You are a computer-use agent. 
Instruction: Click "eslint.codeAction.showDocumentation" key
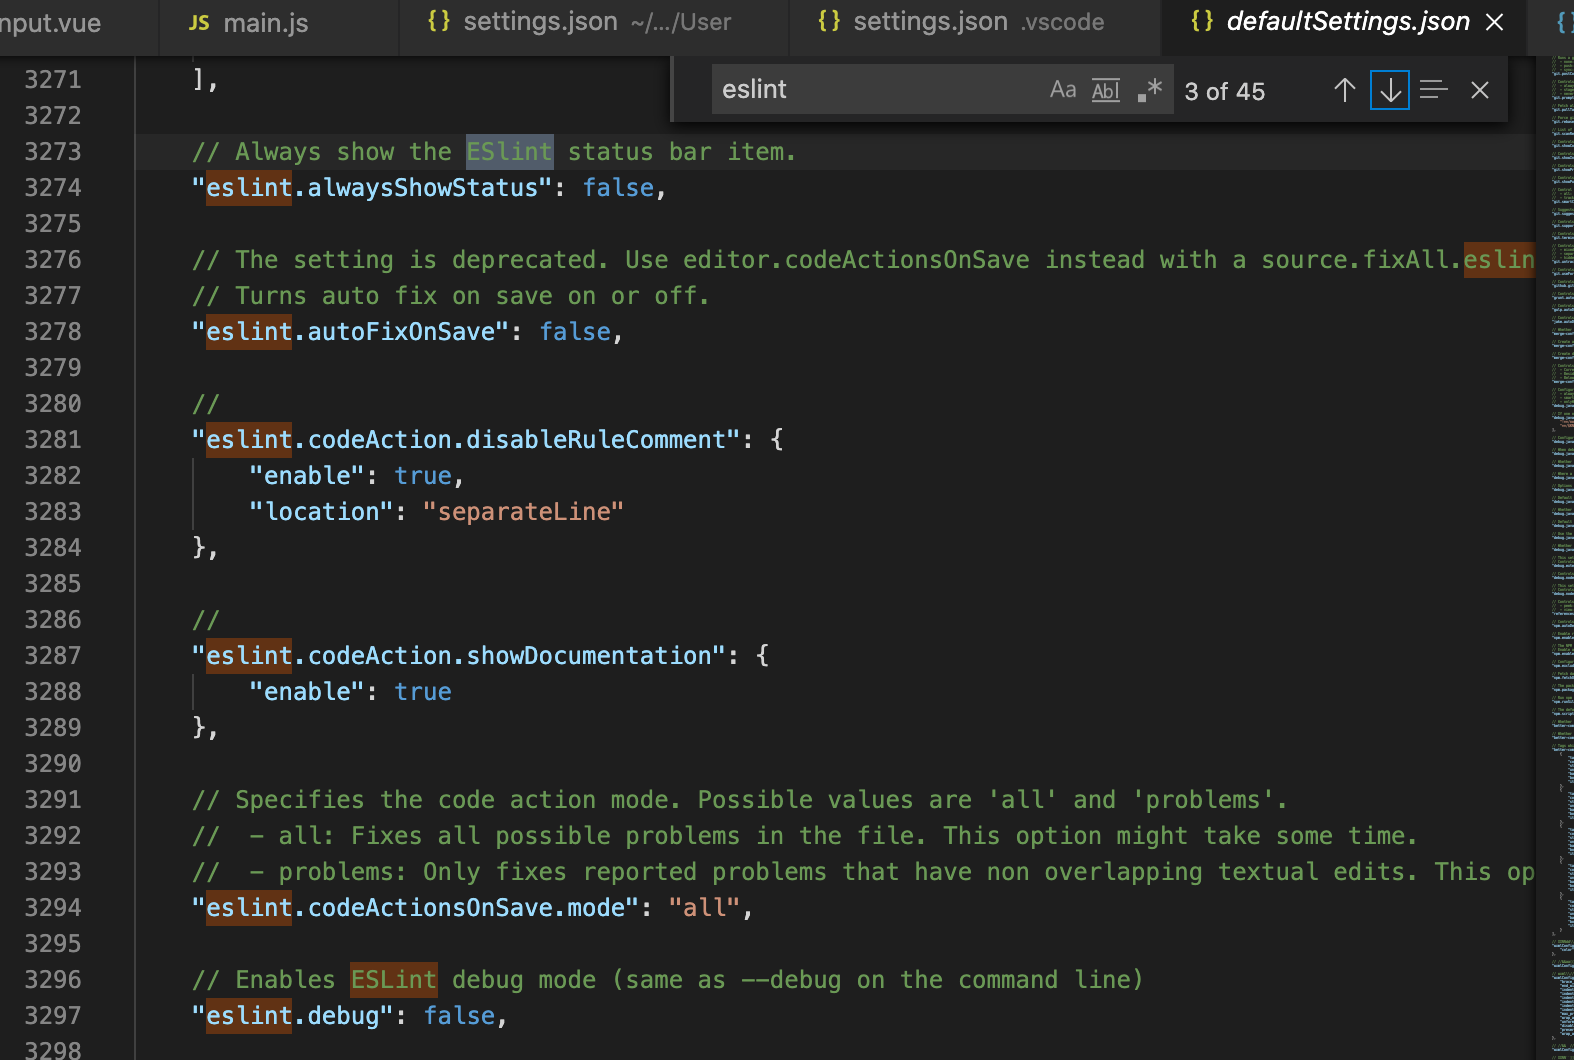pos(459,656)
